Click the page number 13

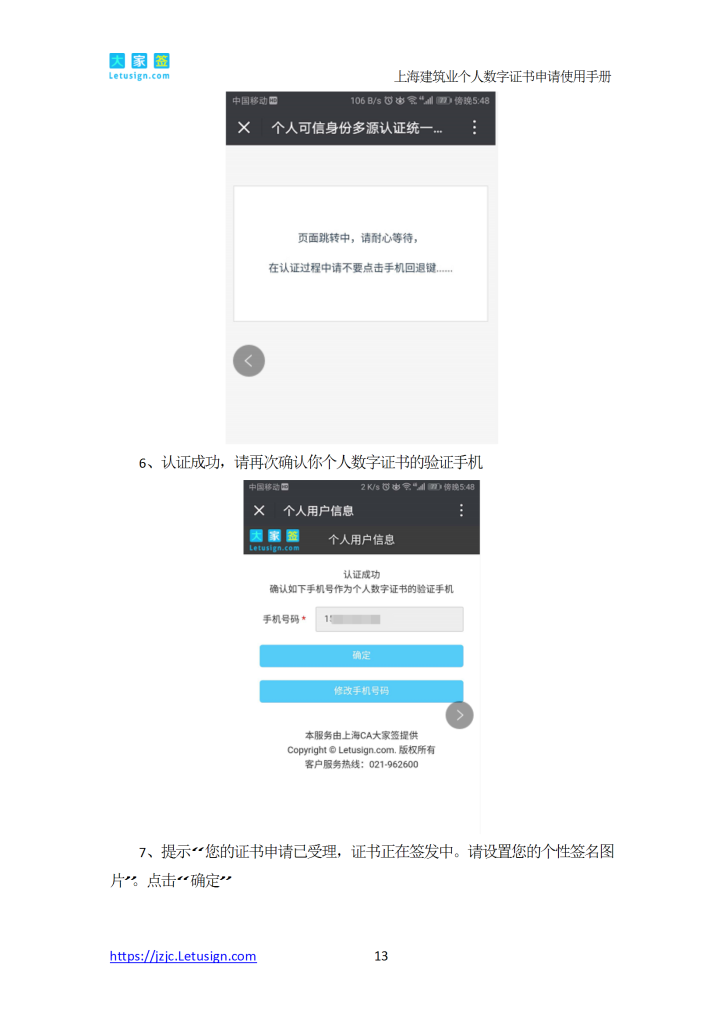pos(381,956)
